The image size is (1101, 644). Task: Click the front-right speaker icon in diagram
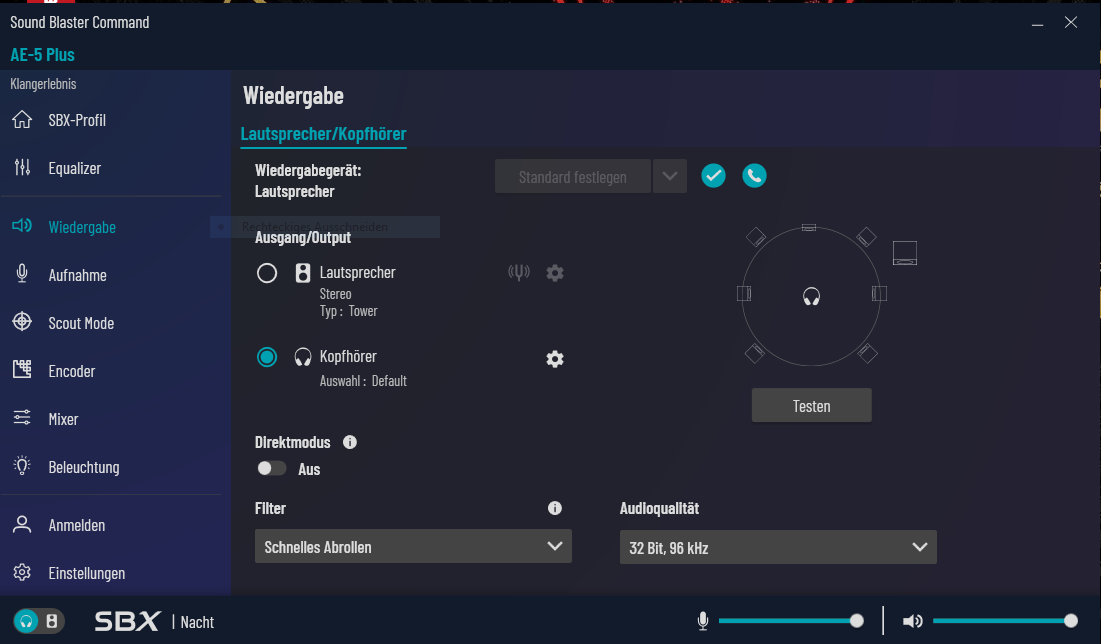pos(866,237)
